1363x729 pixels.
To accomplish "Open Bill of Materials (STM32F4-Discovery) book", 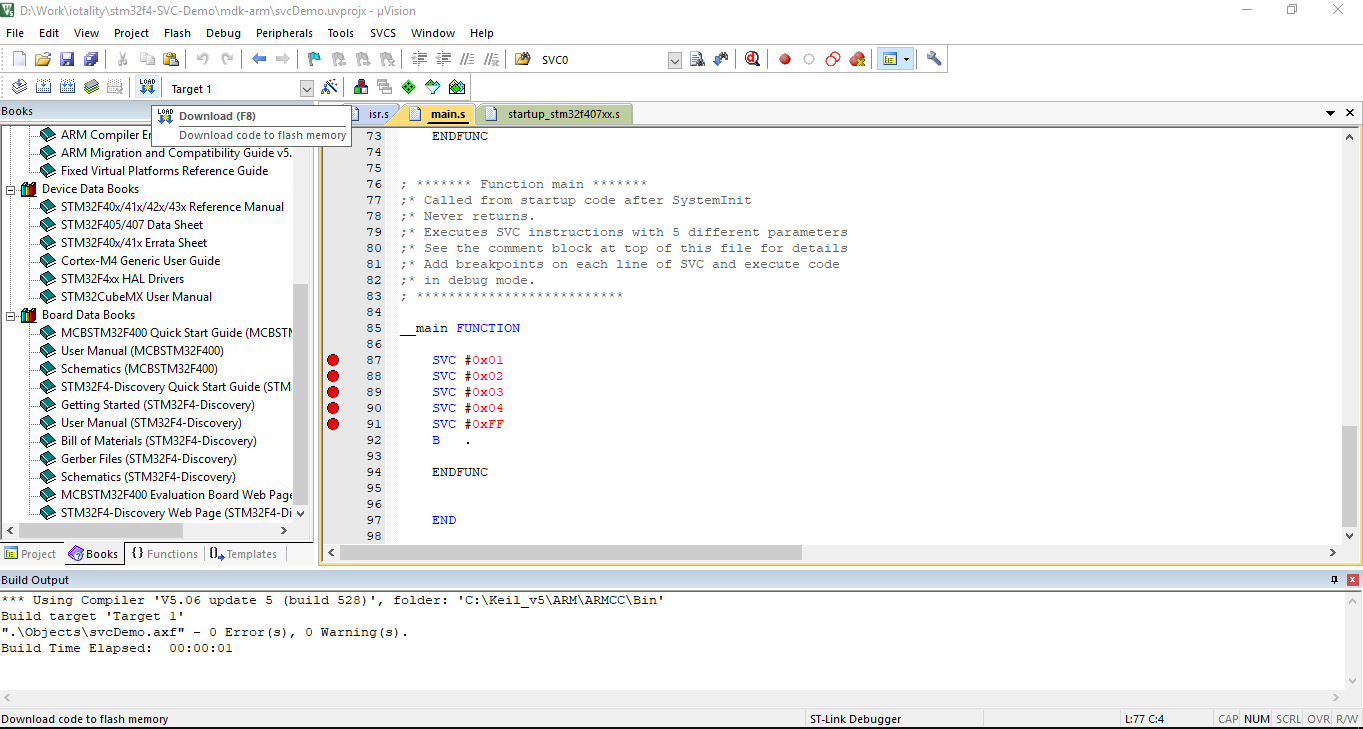I will click(158, 441).
